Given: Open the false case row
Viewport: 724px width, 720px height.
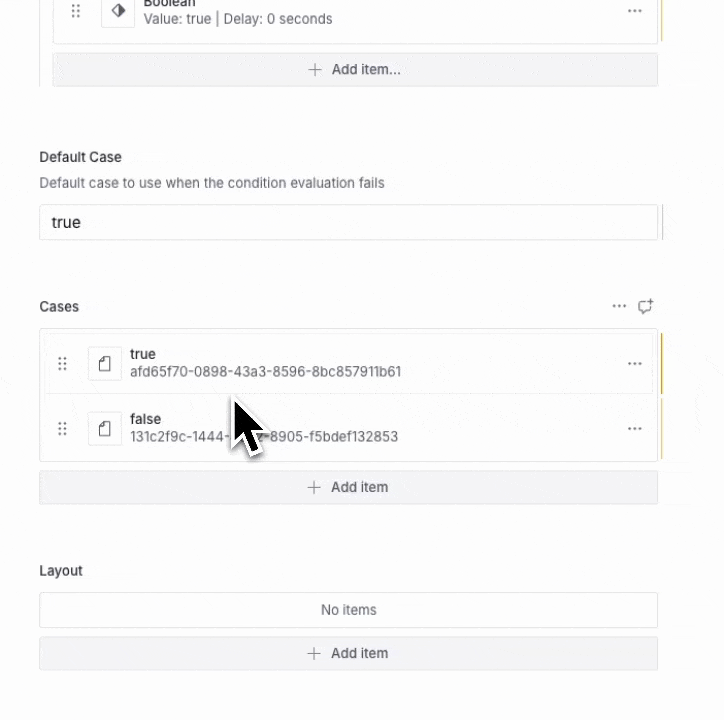Looking at the screenshot, I should [x=400, y=428].
